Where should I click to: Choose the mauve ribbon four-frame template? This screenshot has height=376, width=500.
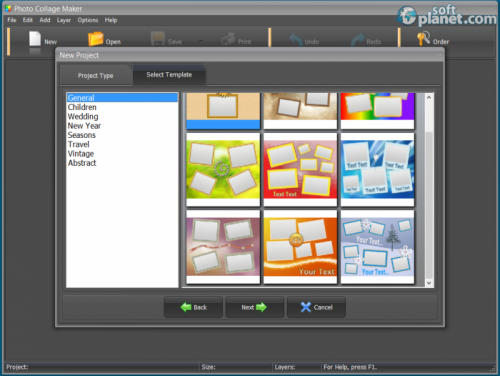click(223, 247)
